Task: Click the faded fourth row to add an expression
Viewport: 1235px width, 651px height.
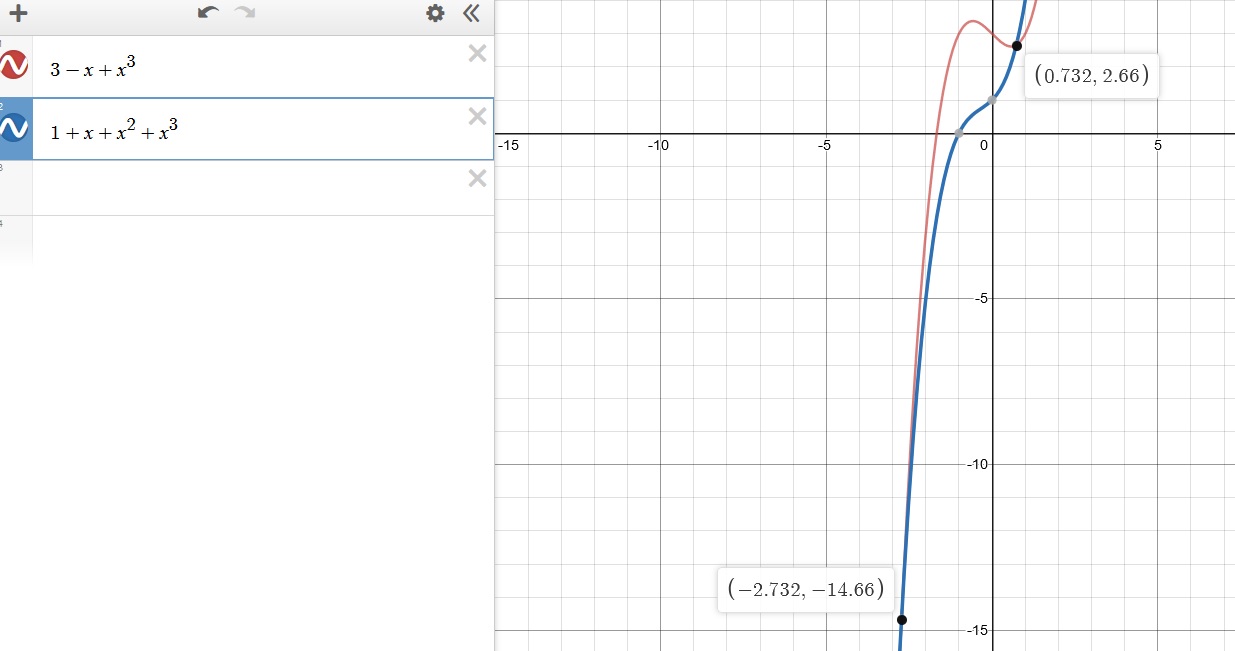Action: click(250, 240)
